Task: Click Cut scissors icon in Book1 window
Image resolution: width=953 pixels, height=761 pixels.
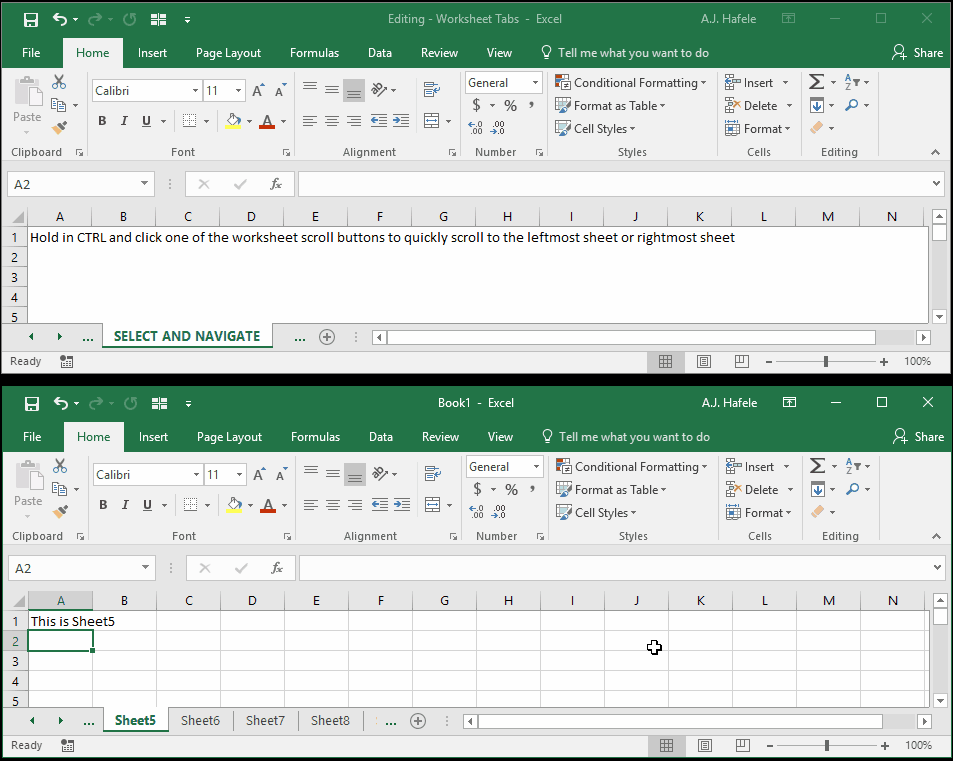Action: (x=60, y=466)
